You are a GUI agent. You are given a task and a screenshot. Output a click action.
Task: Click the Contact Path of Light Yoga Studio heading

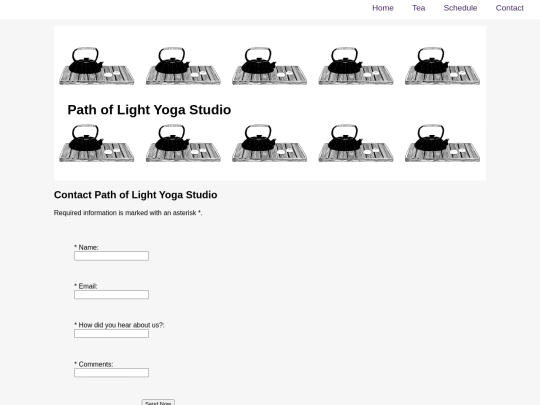click(x=135, y=195)
